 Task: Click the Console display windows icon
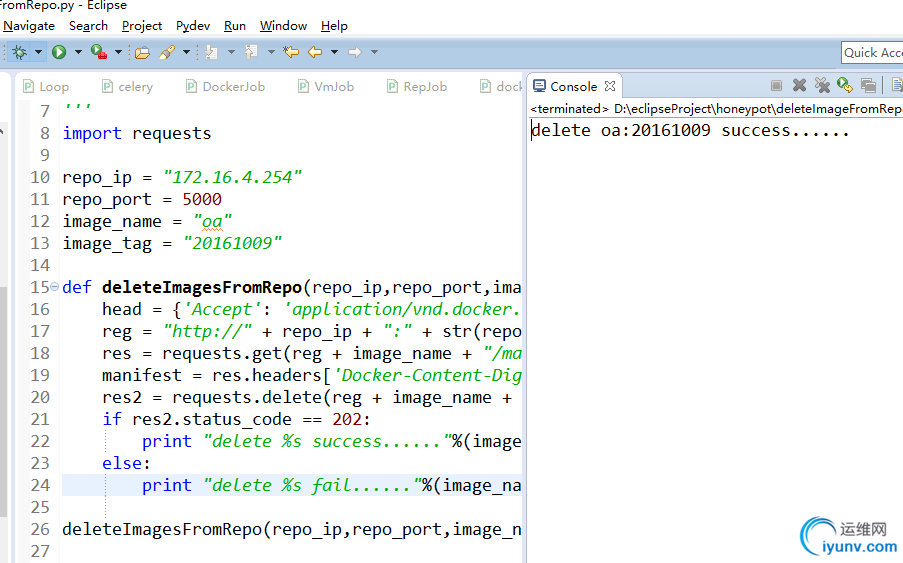(868, 86)
